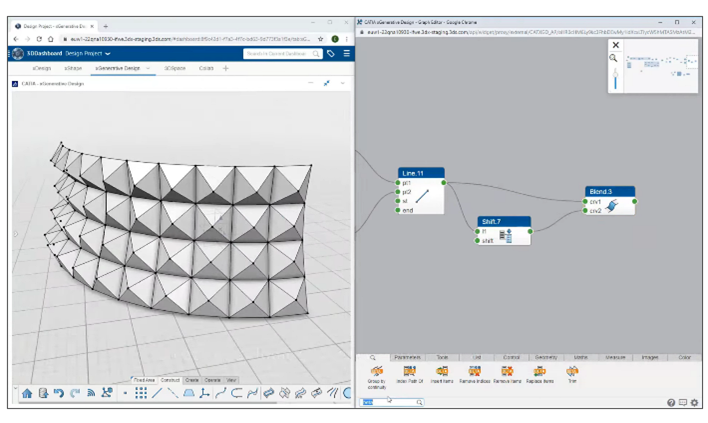Image resolution: width=708 pixels, height=423 pixels.
Task: Select the Shift.7 node header
Action: pyautogui.click(x=504, y=222)
